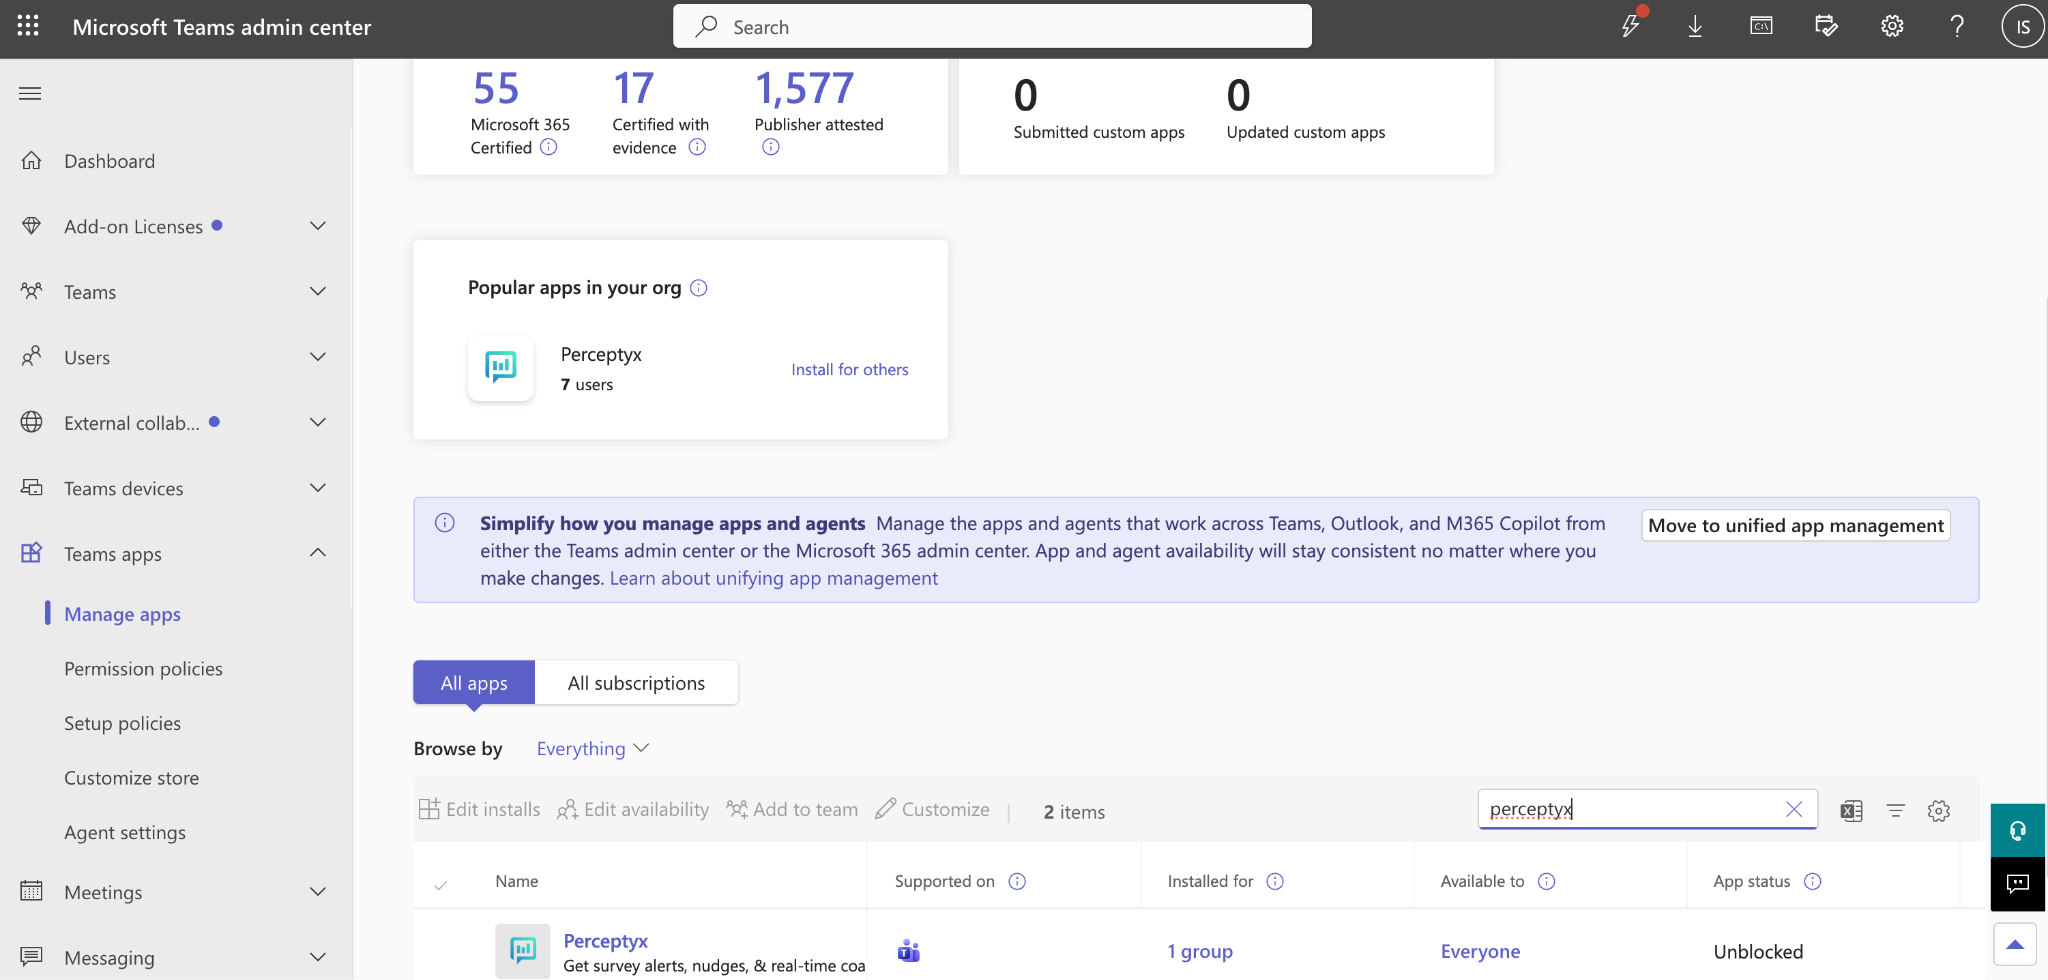Open Customize store in sidebar

[131, 778]
